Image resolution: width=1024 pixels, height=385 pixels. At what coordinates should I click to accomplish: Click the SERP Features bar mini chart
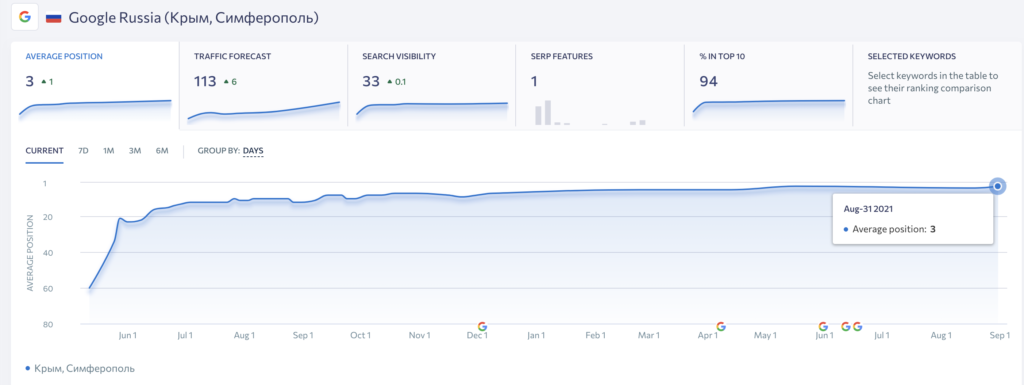[x=590, y=112]
